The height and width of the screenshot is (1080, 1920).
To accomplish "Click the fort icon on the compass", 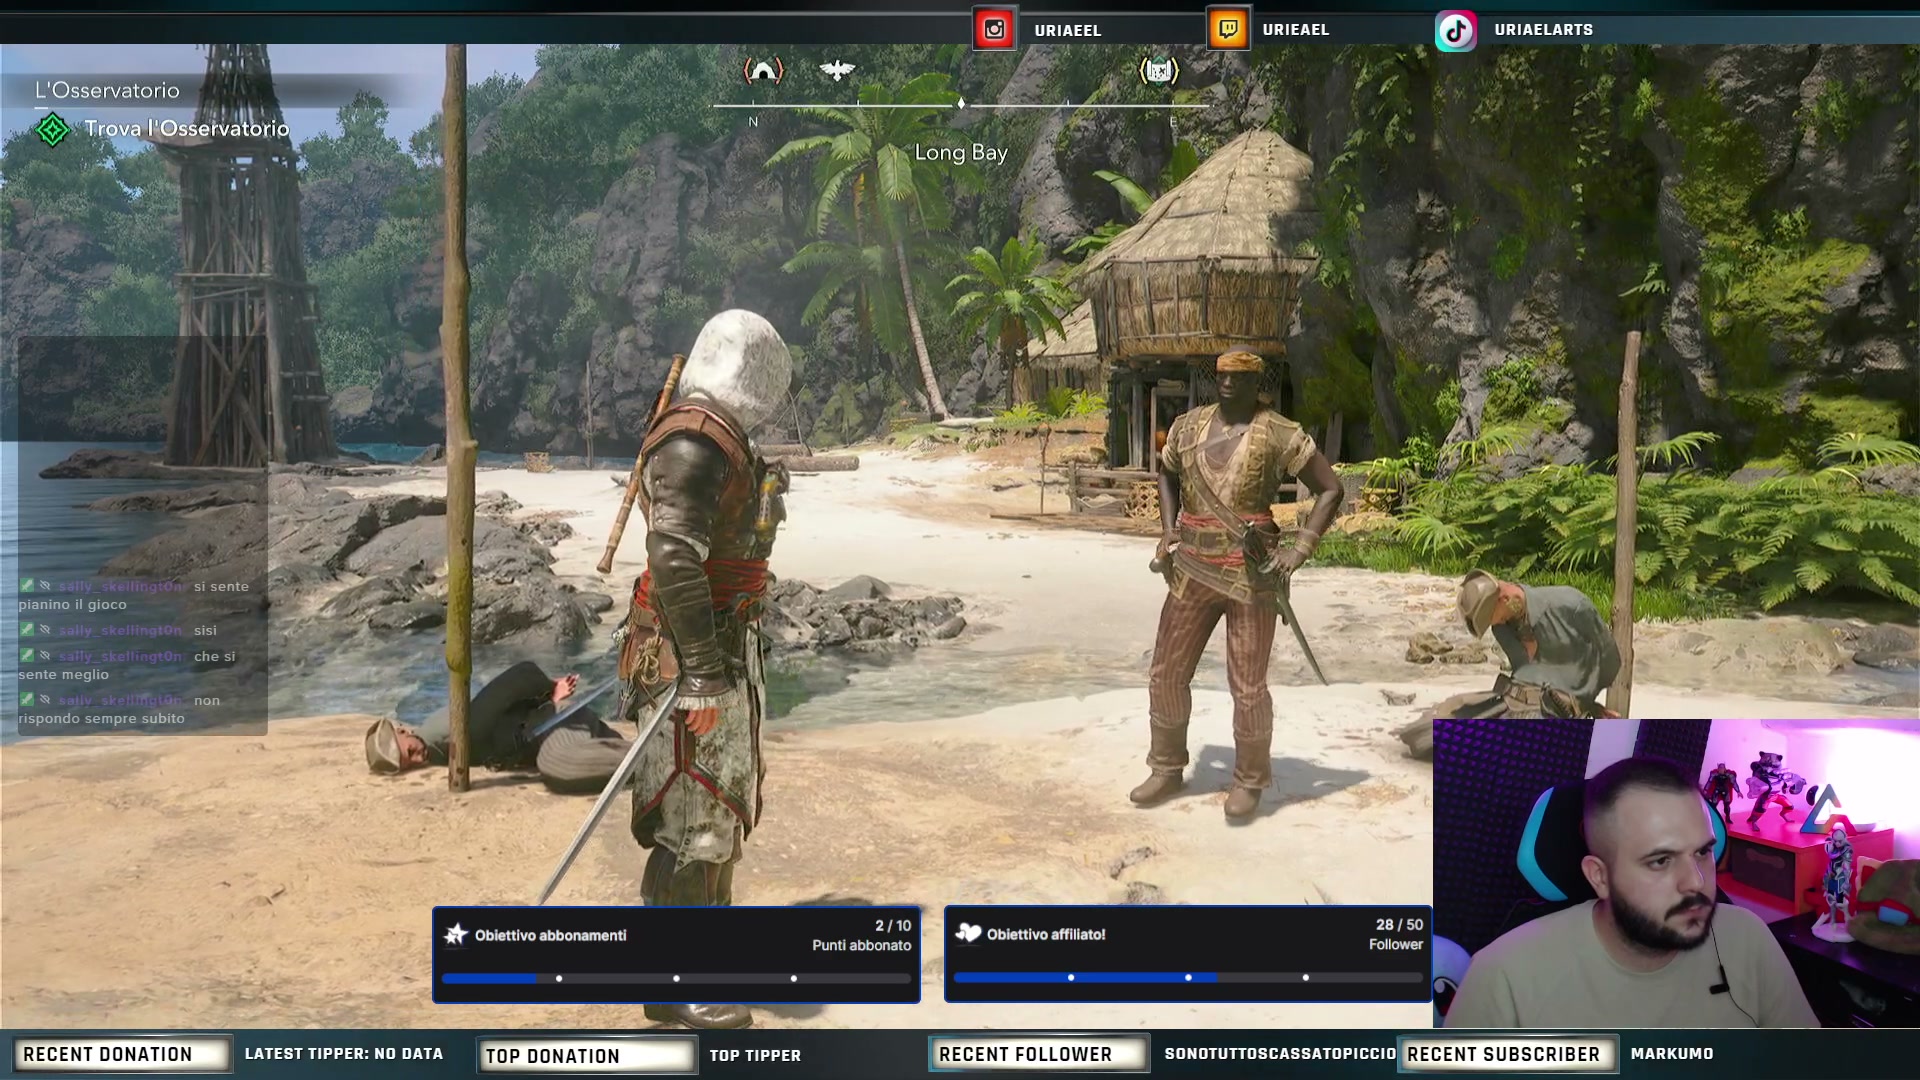I will click(x=1159, y=70).
